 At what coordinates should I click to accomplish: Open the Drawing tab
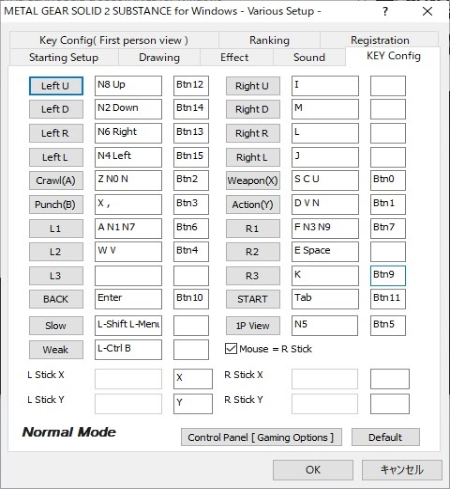click(x=159, y=57)
